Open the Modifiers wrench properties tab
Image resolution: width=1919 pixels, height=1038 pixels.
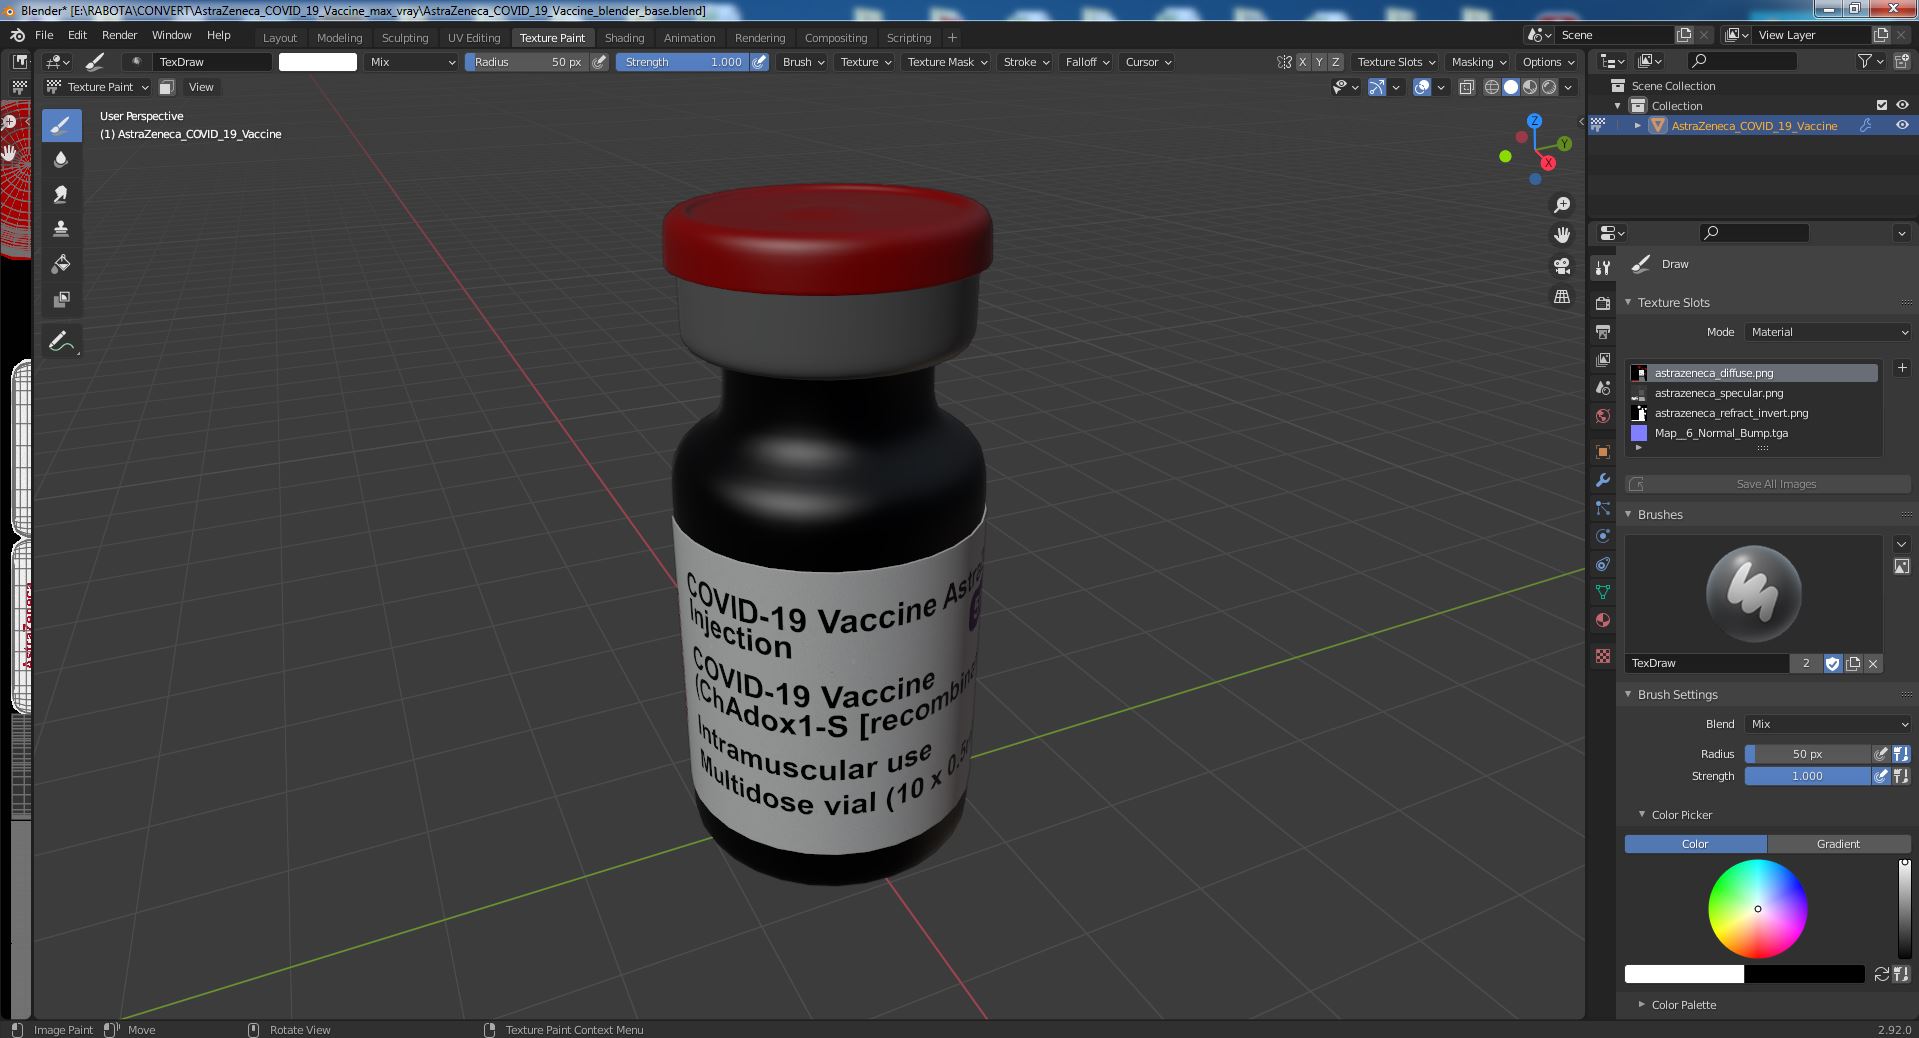click(x=1603, y=480)
